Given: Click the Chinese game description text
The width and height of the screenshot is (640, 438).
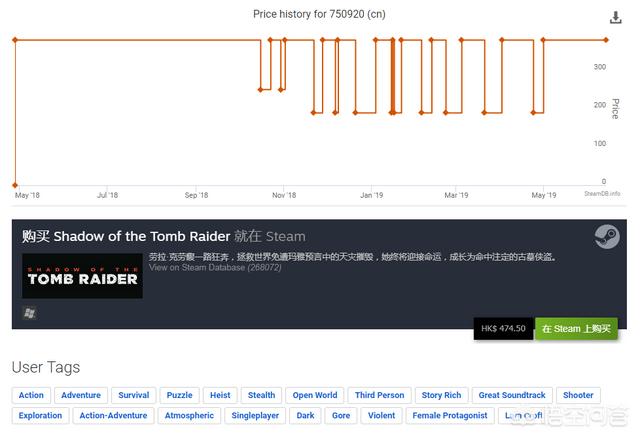Looking at the screenshot, I should pos(353,257).
